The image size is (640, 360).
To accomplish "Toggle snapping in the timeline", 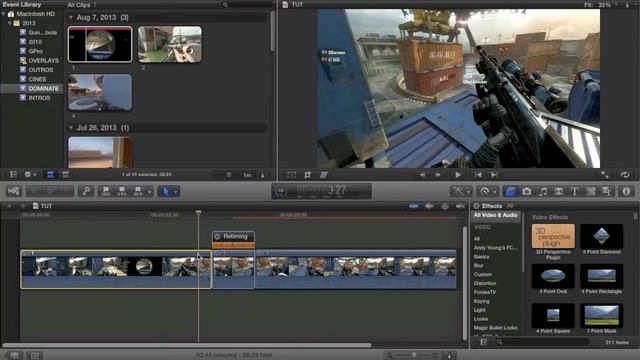I will point(460,206).
